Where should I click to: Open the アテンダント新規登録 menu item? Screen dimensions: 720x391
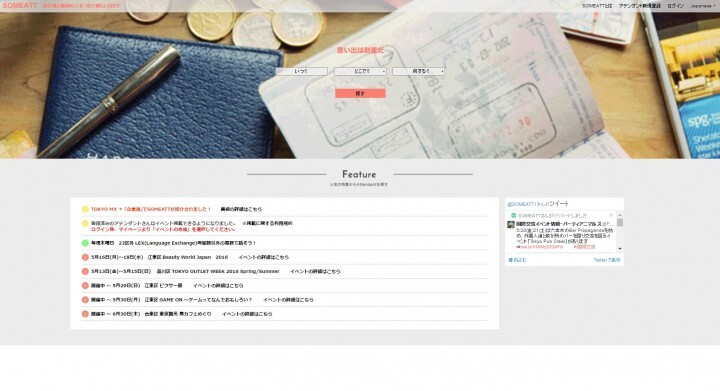tap(640, 6)
